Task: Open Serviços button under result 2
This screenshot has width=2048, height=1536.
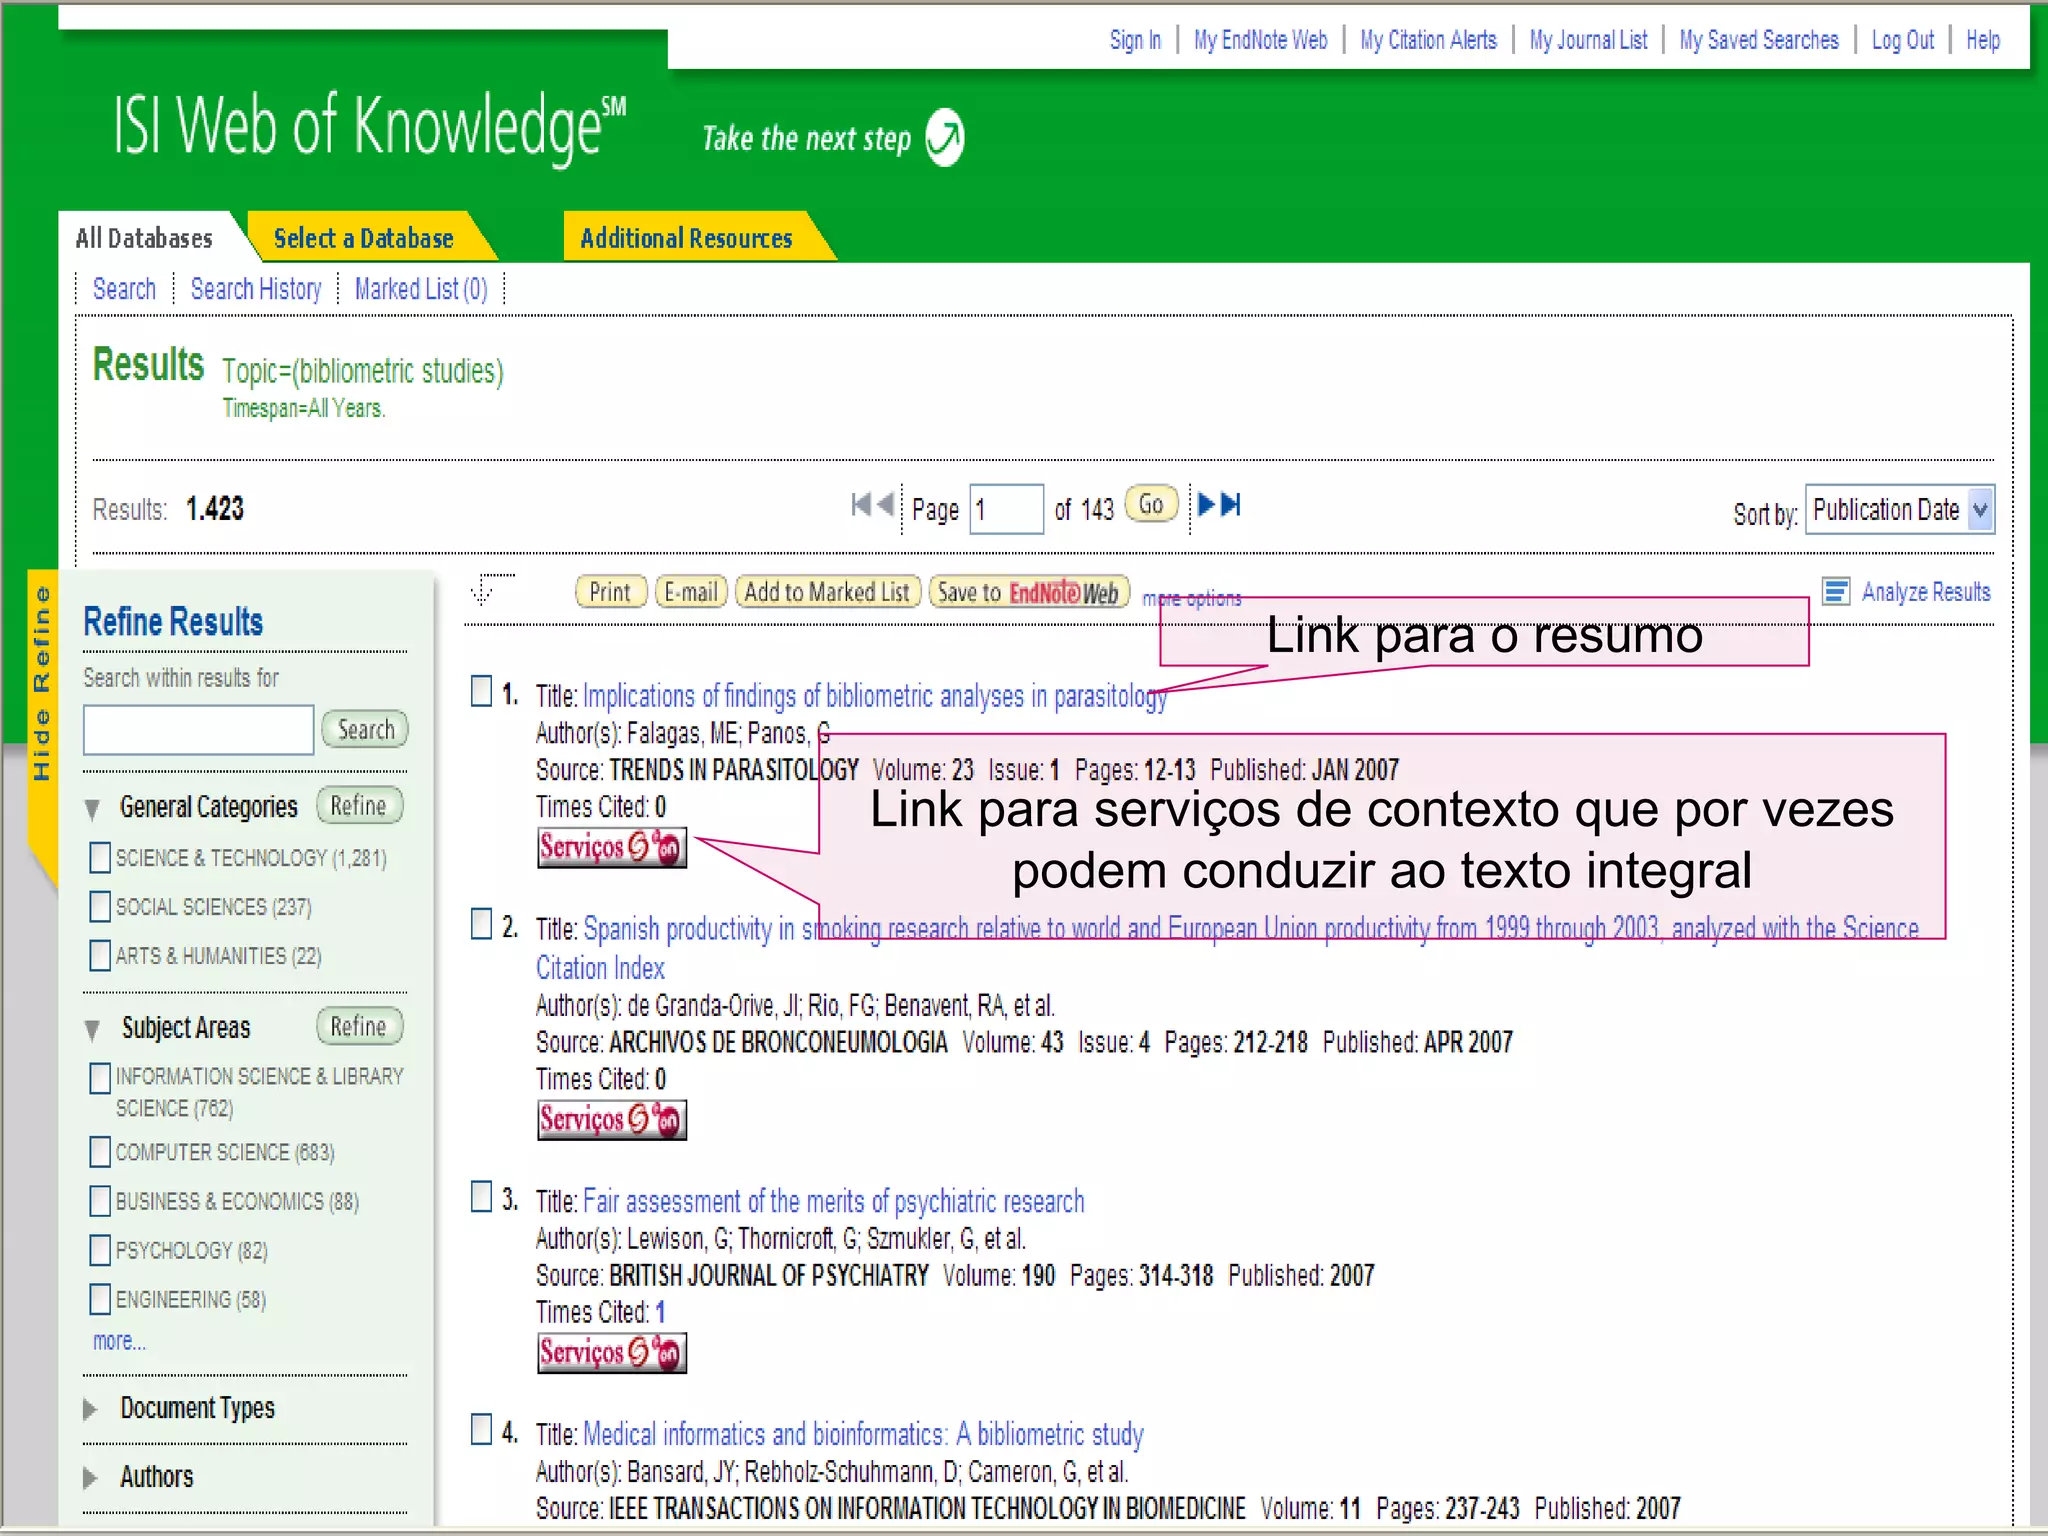Action: (x=612, y=1120)
